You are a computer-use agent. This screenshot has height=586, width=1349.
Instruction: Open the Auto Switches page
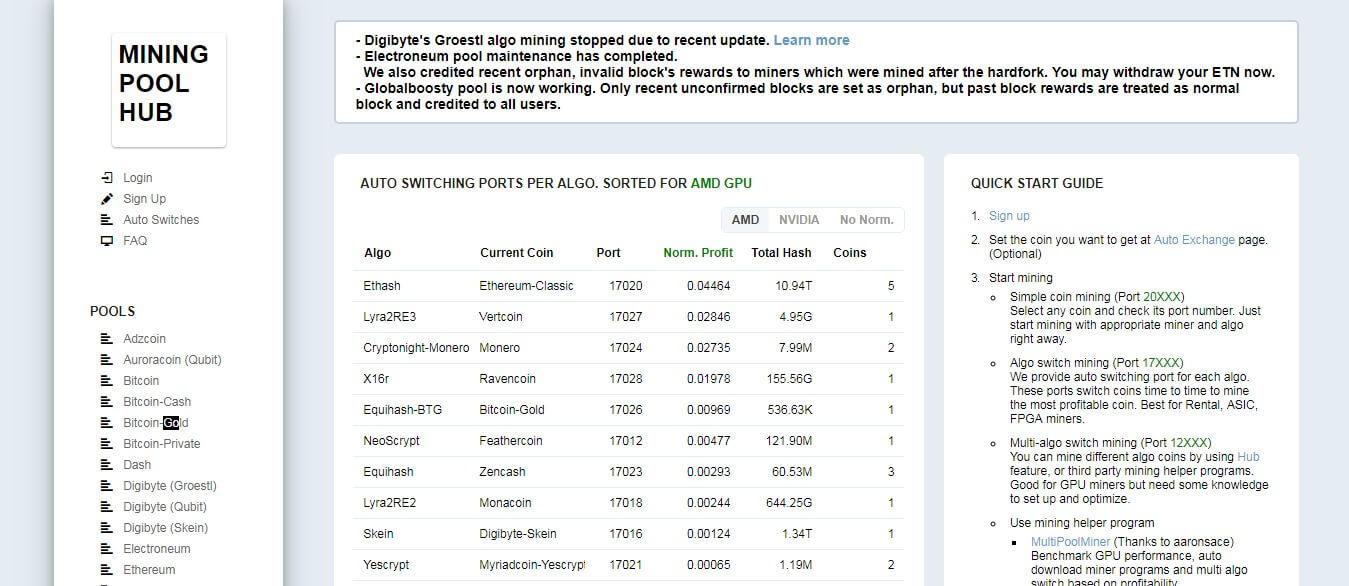tap(161, 220)
